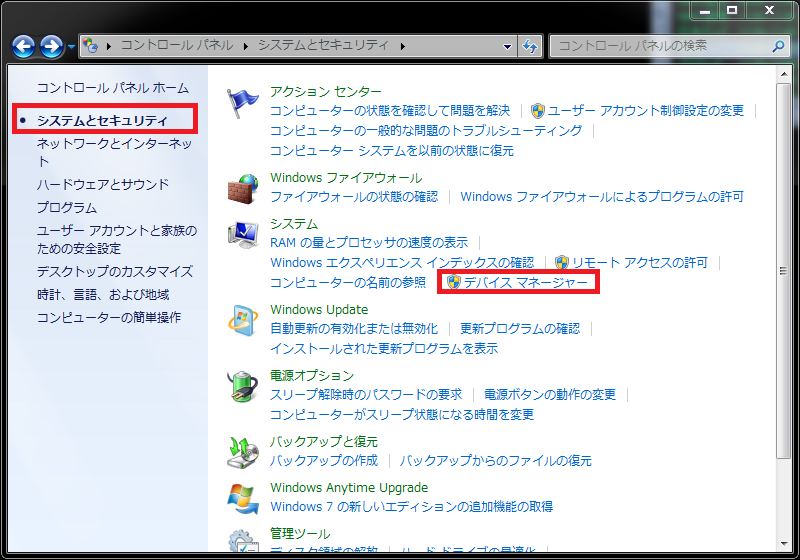Open Windows Update heading link
The width and height of the screenshot is (800, 560).
tap(319, 310)
